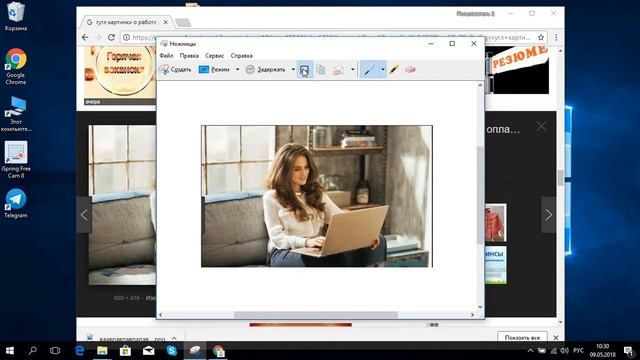Close the image preview panel in Chrome

[x=541, y=127]
